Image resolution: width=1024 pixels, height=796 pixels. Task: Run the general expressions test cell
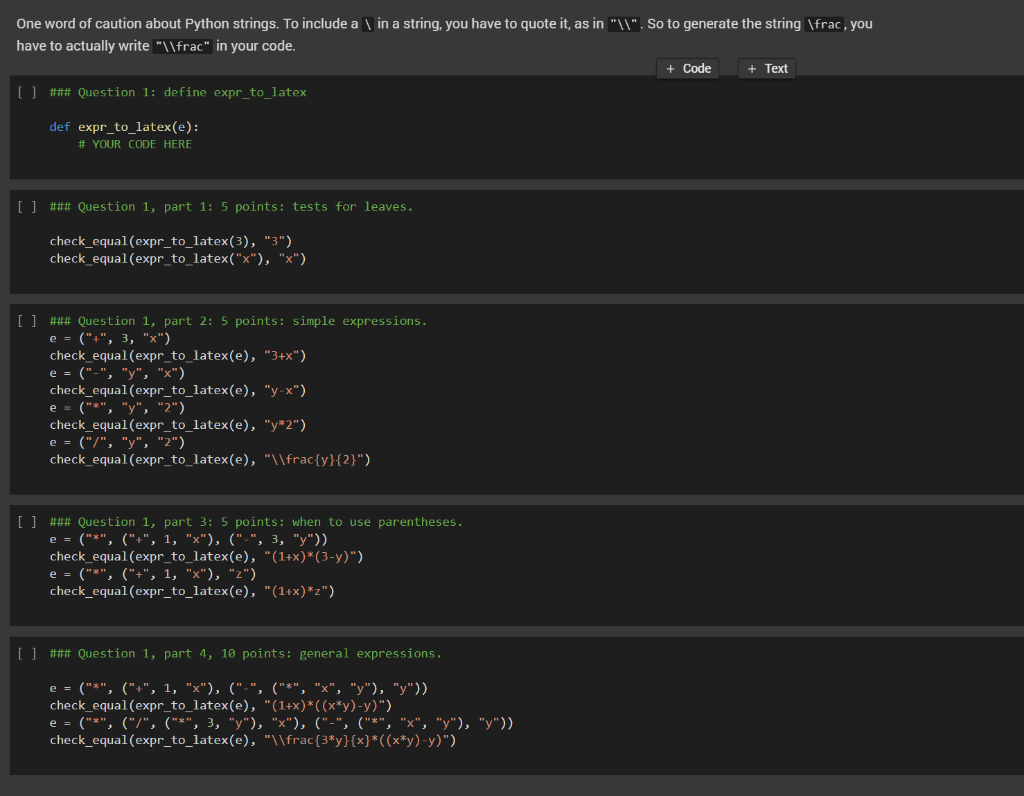(22, 653)
